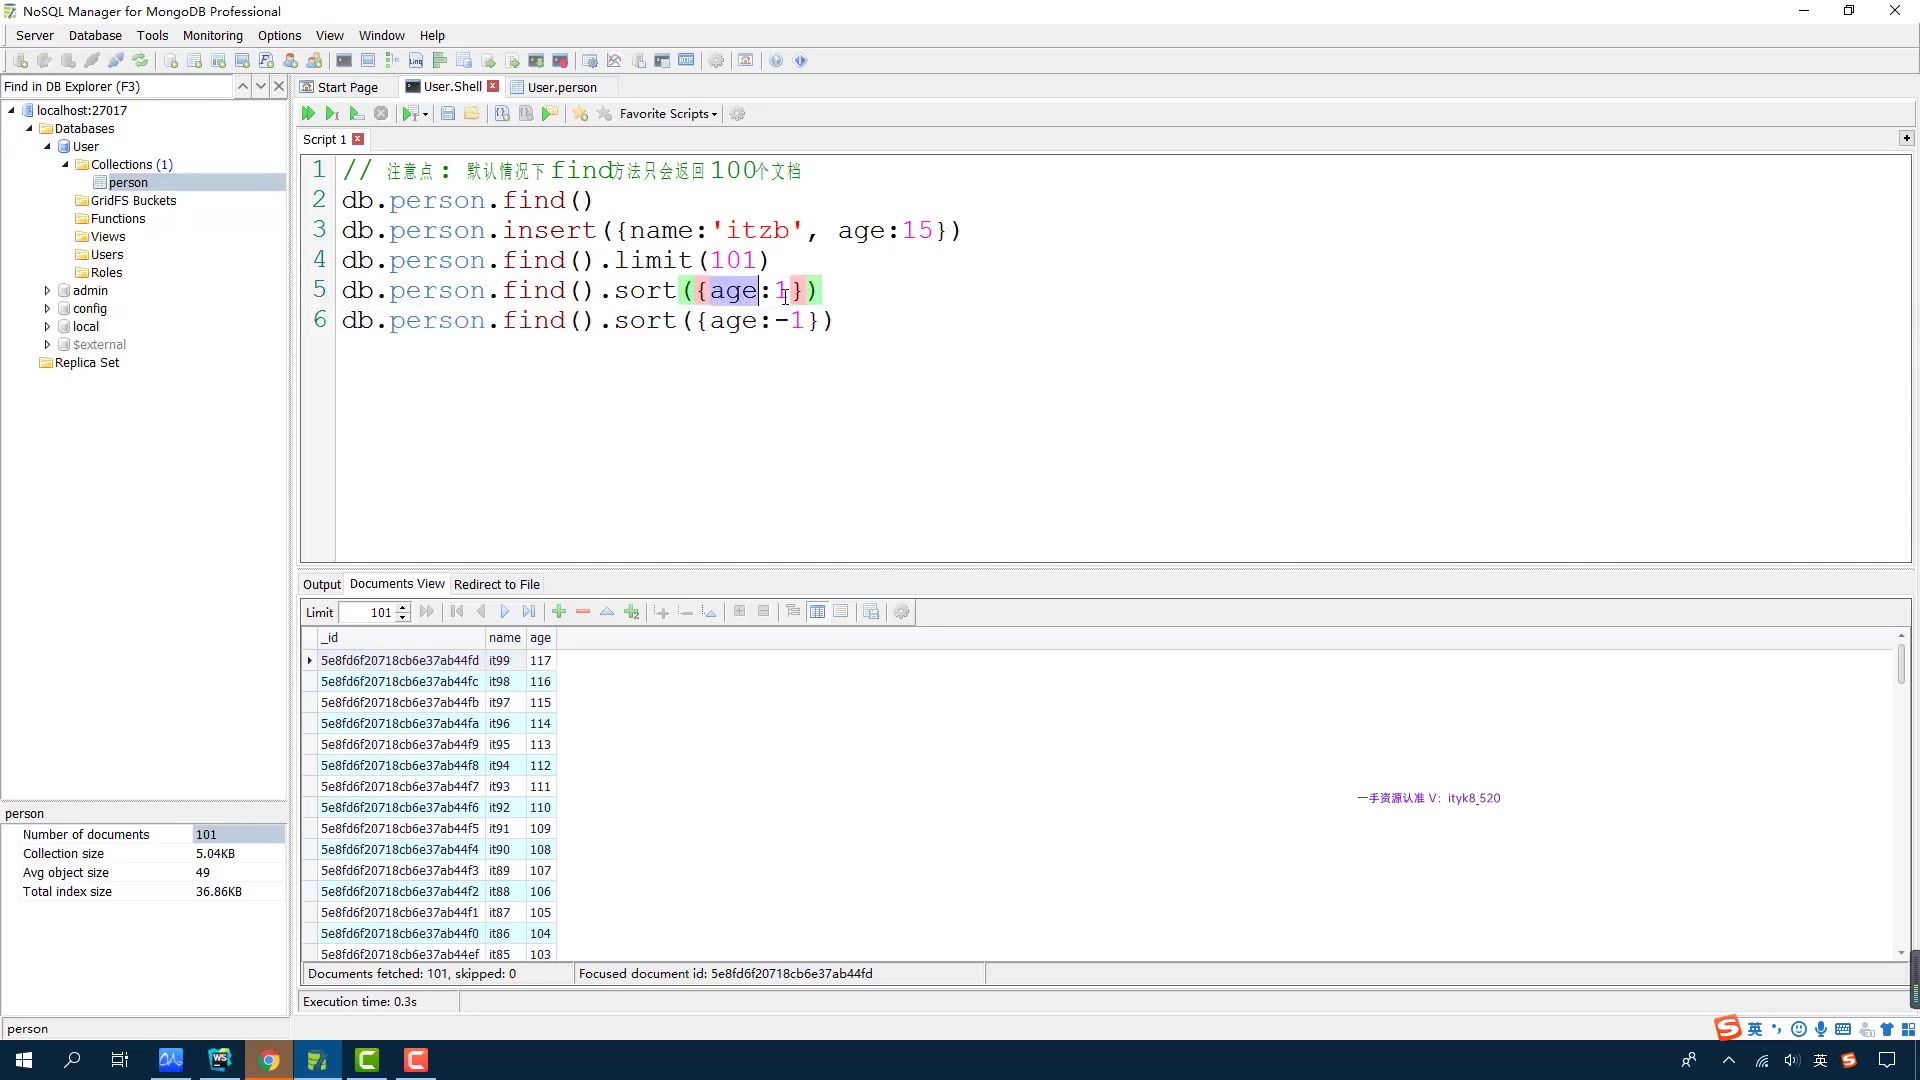Click the red minus Delete document icon
Image resolution: width=1920 pixels, height=1080 pixels.
coord(583,612)
